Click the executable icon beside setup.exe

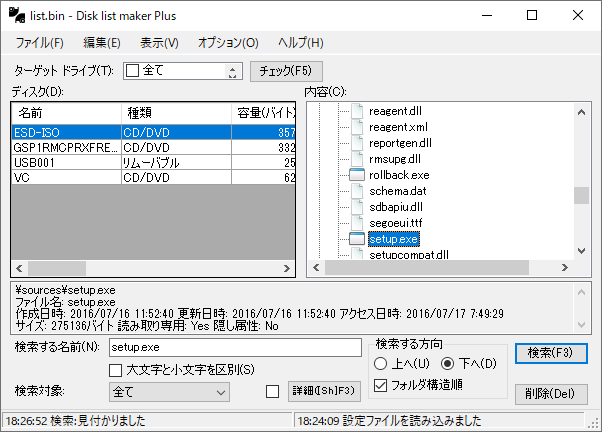357,239
